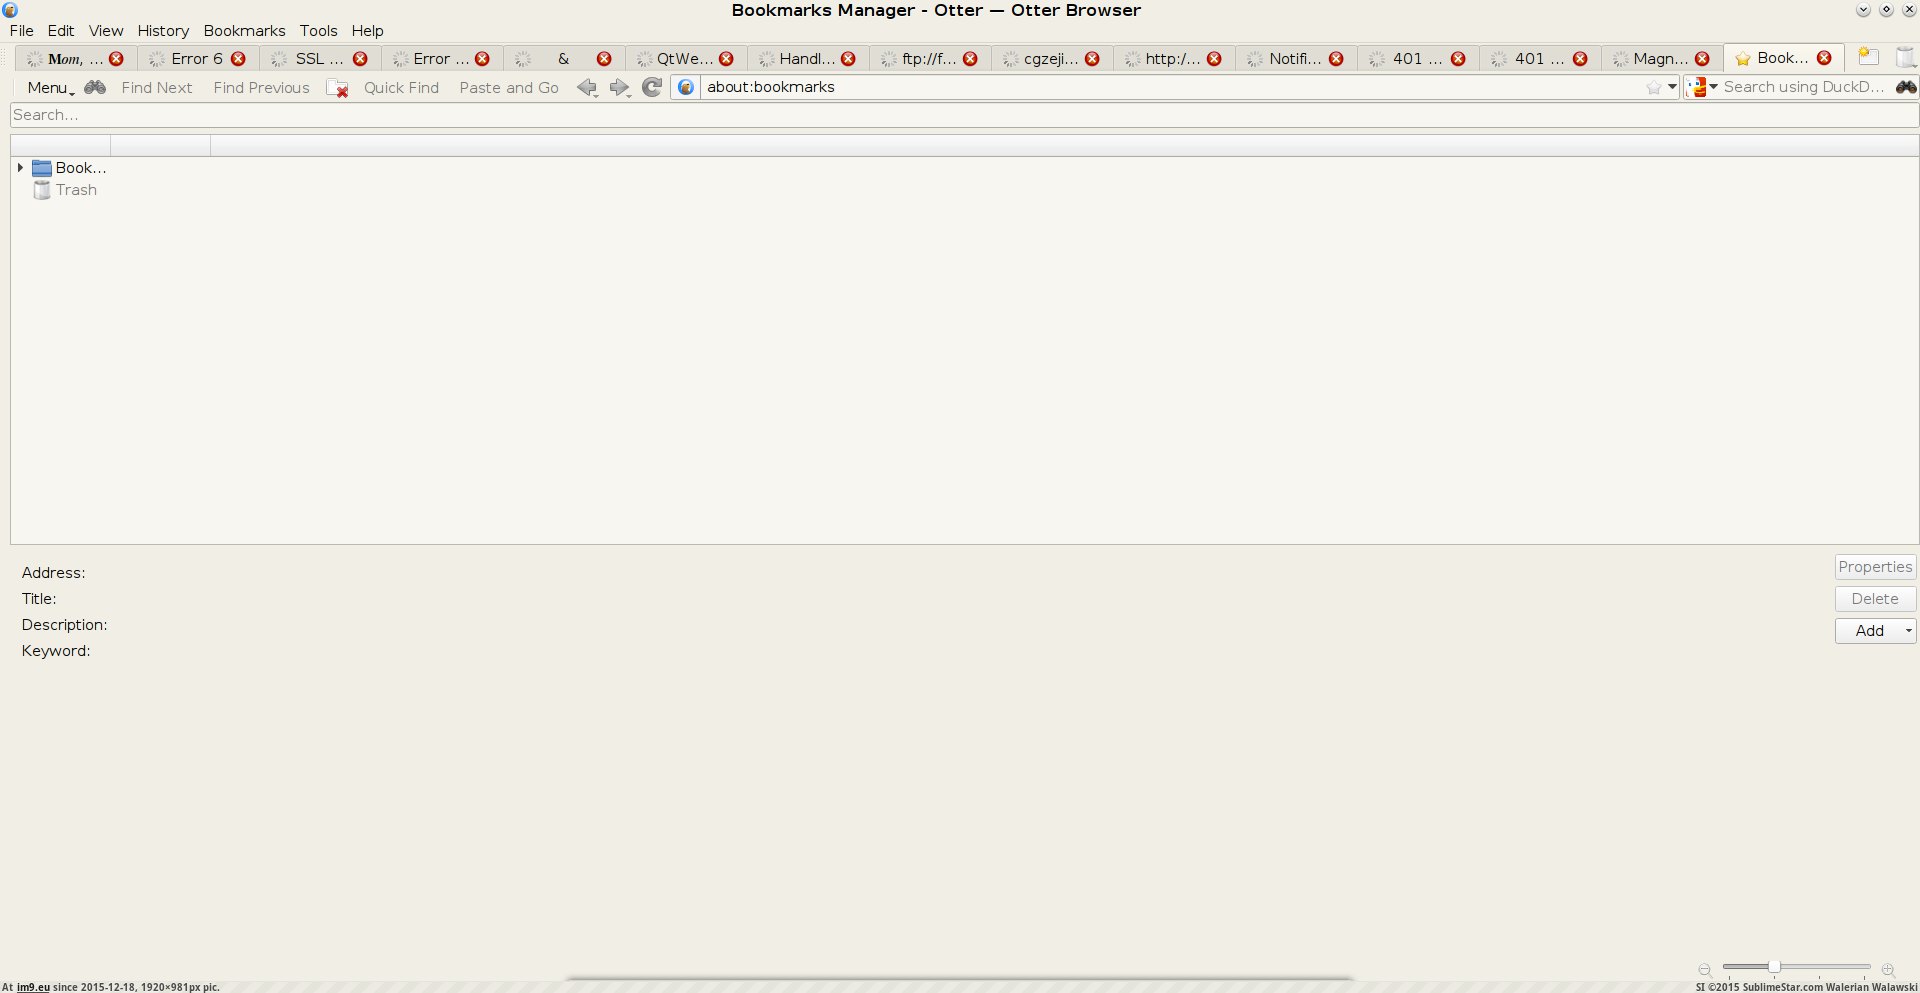Open the Help menu
This screenshot has height=993, width=1920.
(368, 31)
